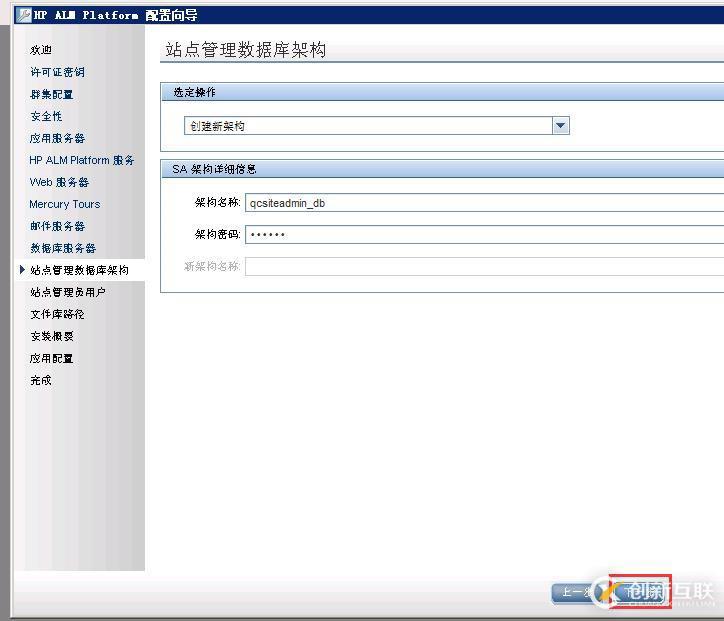Click the 上一步 back button

pyautogui.click(x=577, y=592)
